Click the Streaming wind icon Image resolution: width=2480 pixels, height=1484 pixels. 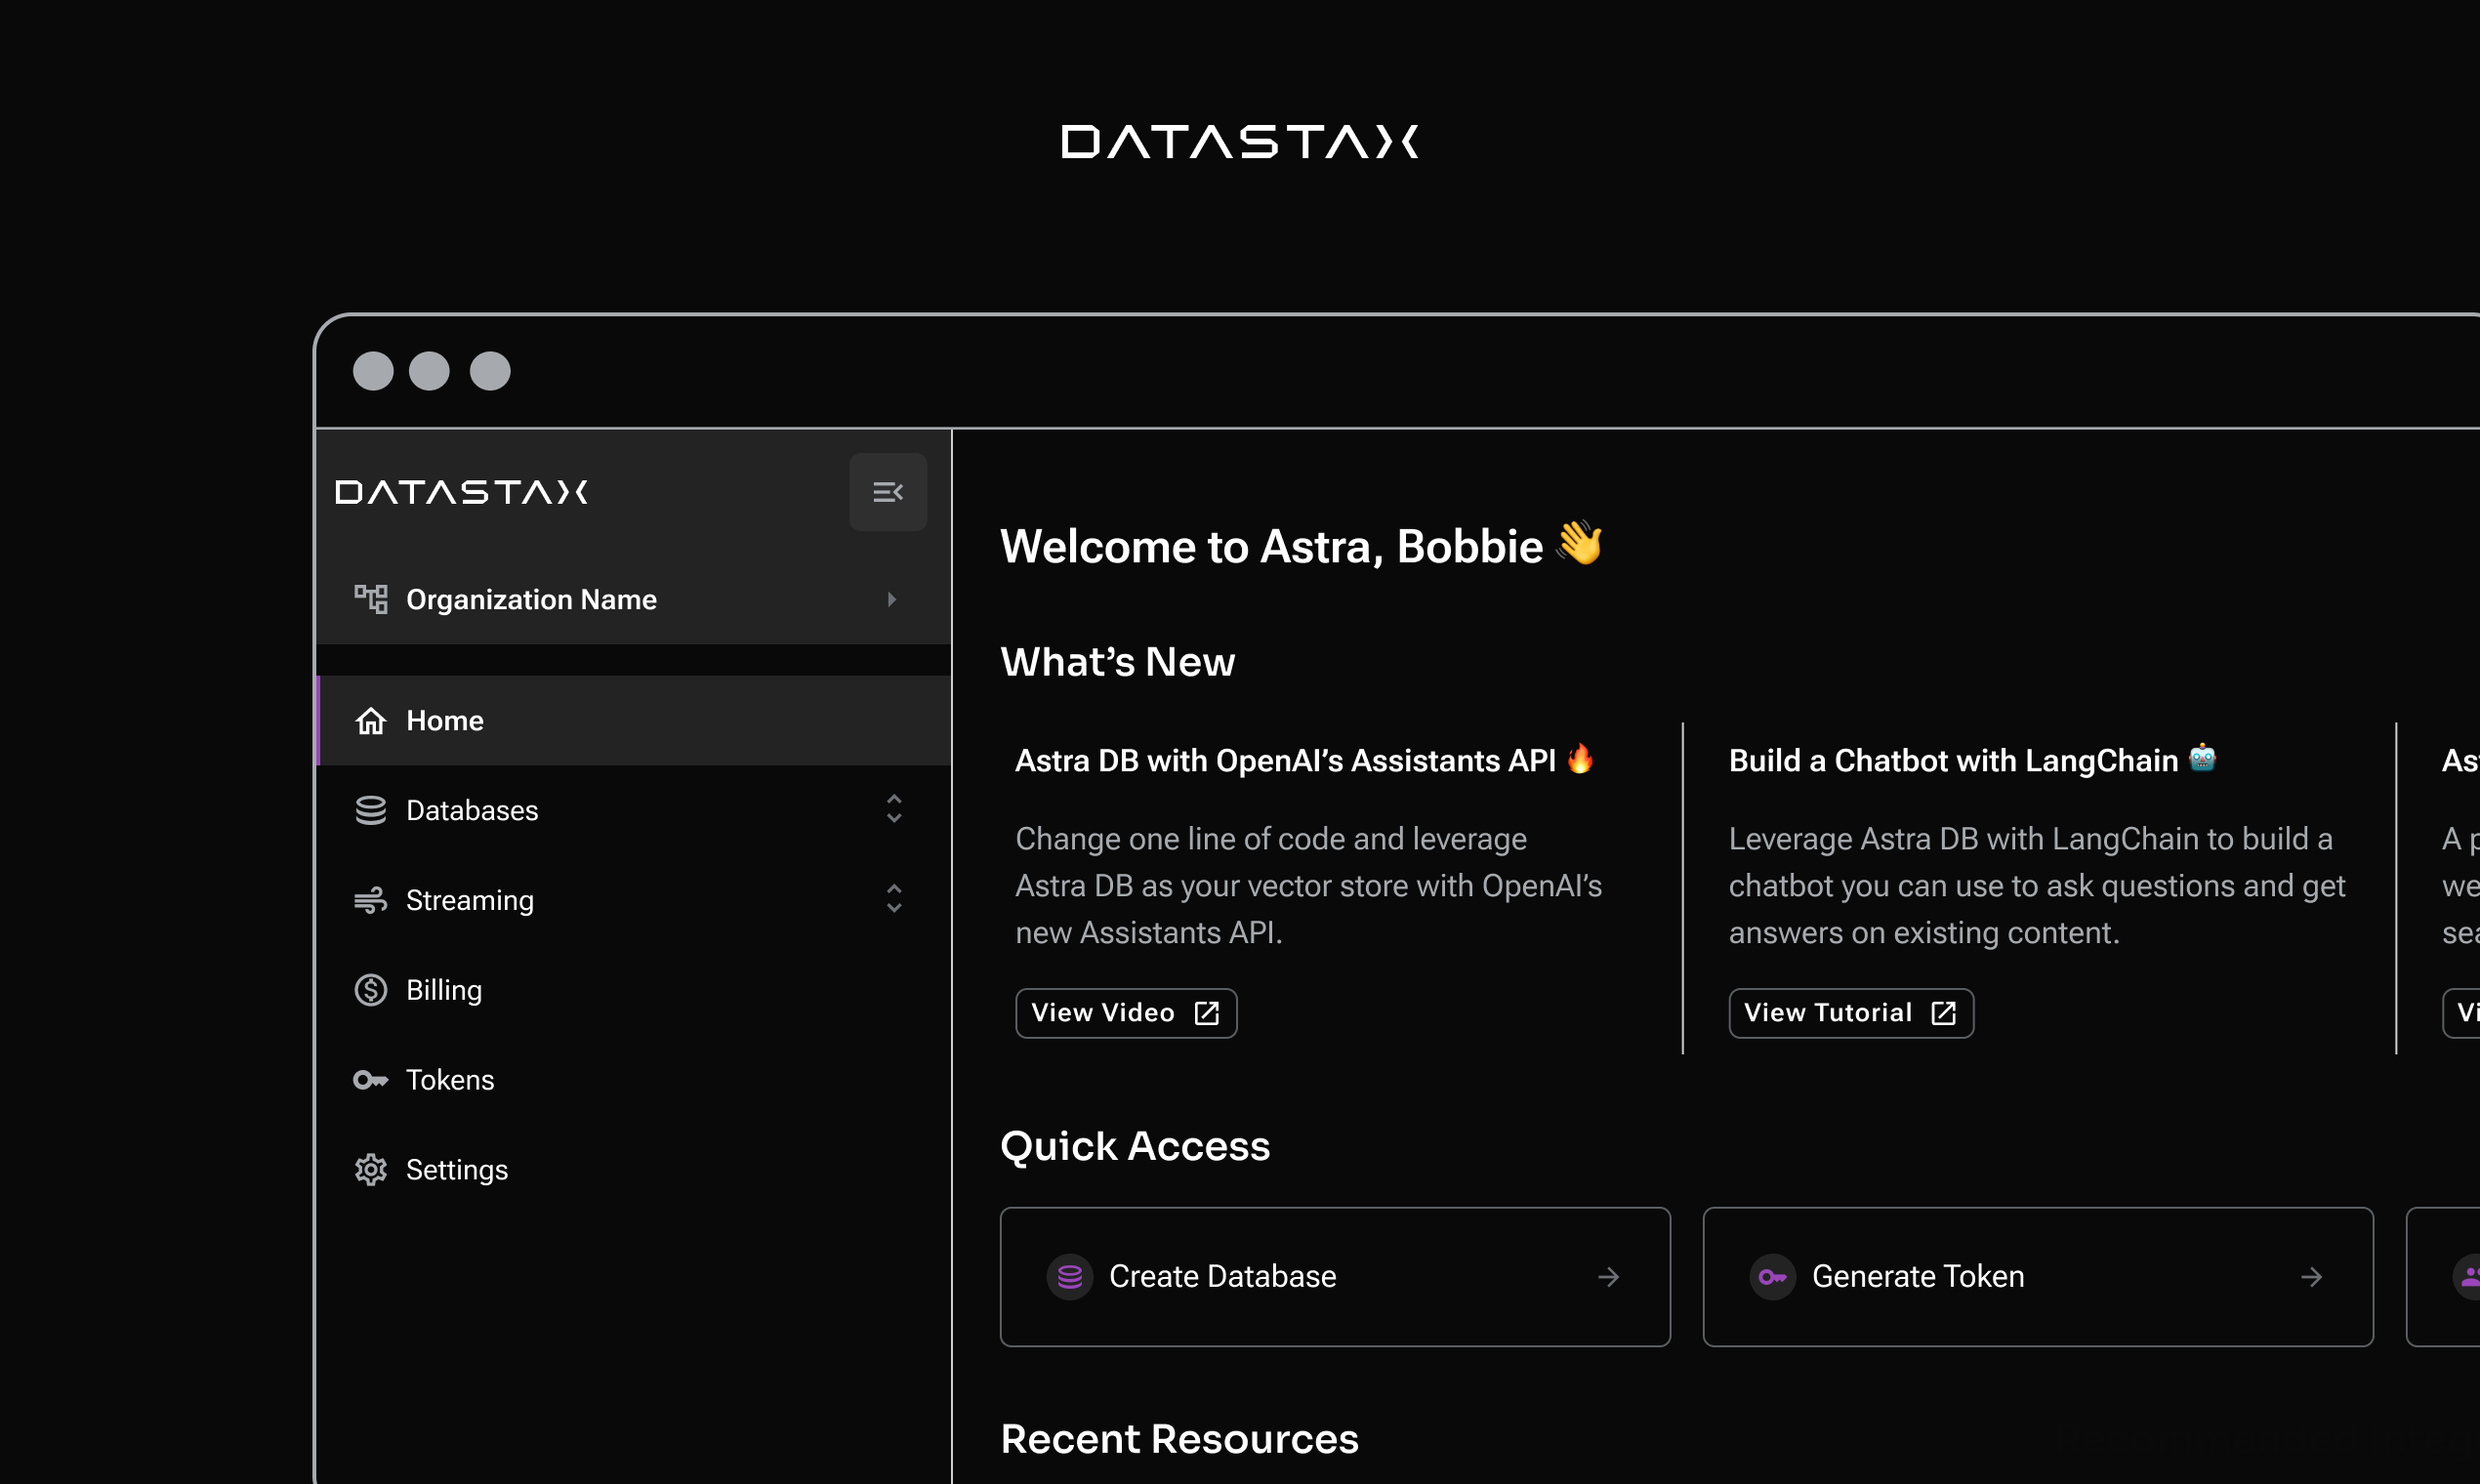(x=371, y=900)
